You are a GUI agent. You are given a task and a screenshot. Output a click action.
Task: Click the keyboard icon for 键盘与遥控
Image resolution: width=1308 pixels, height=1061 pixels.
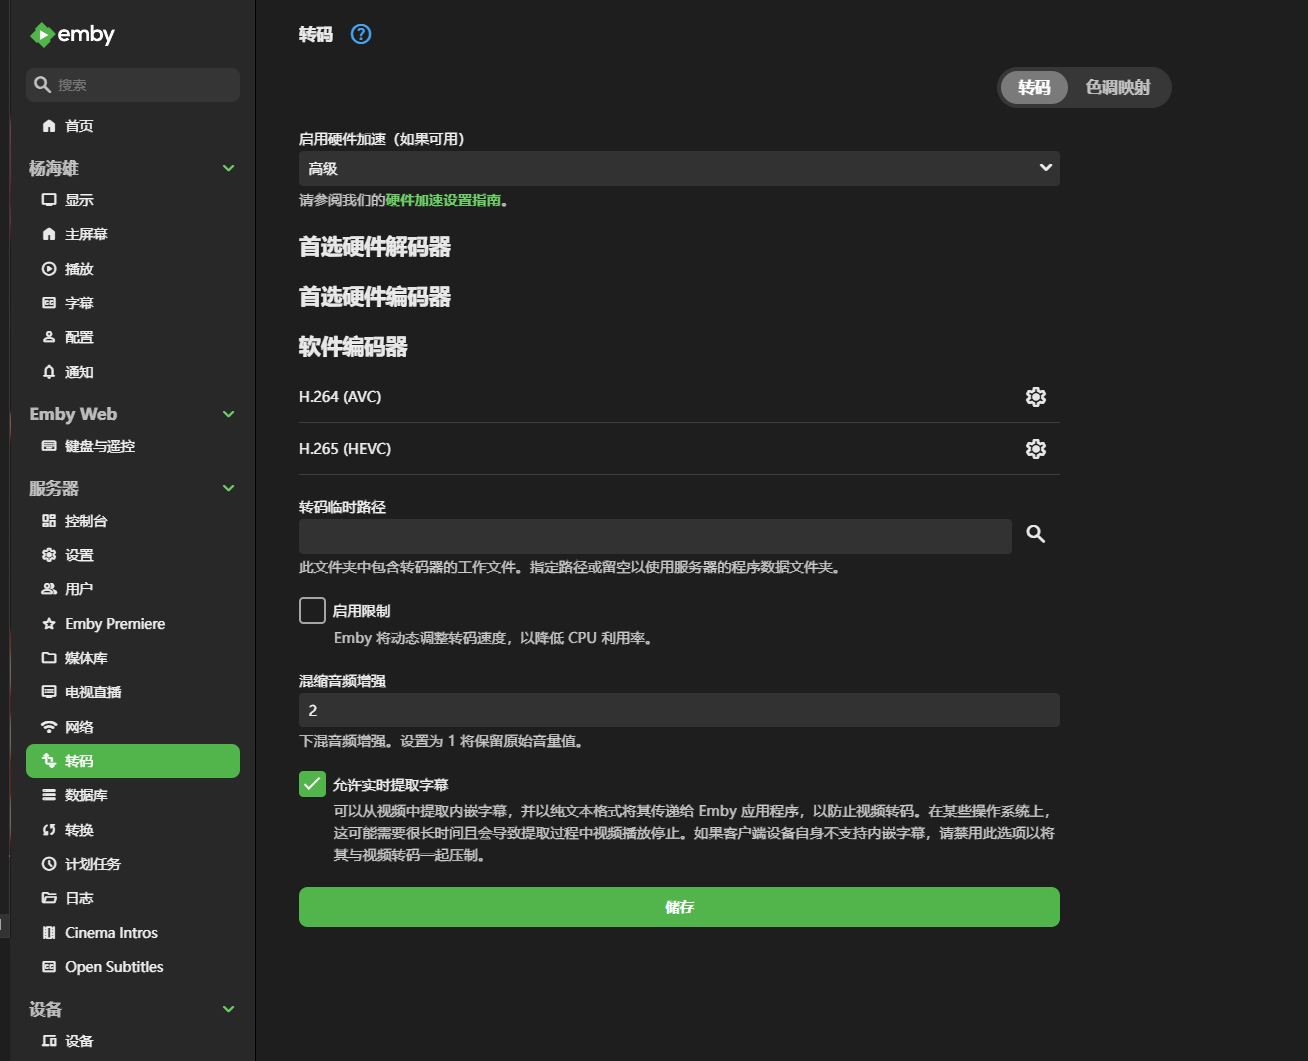[x=49, y=446]
